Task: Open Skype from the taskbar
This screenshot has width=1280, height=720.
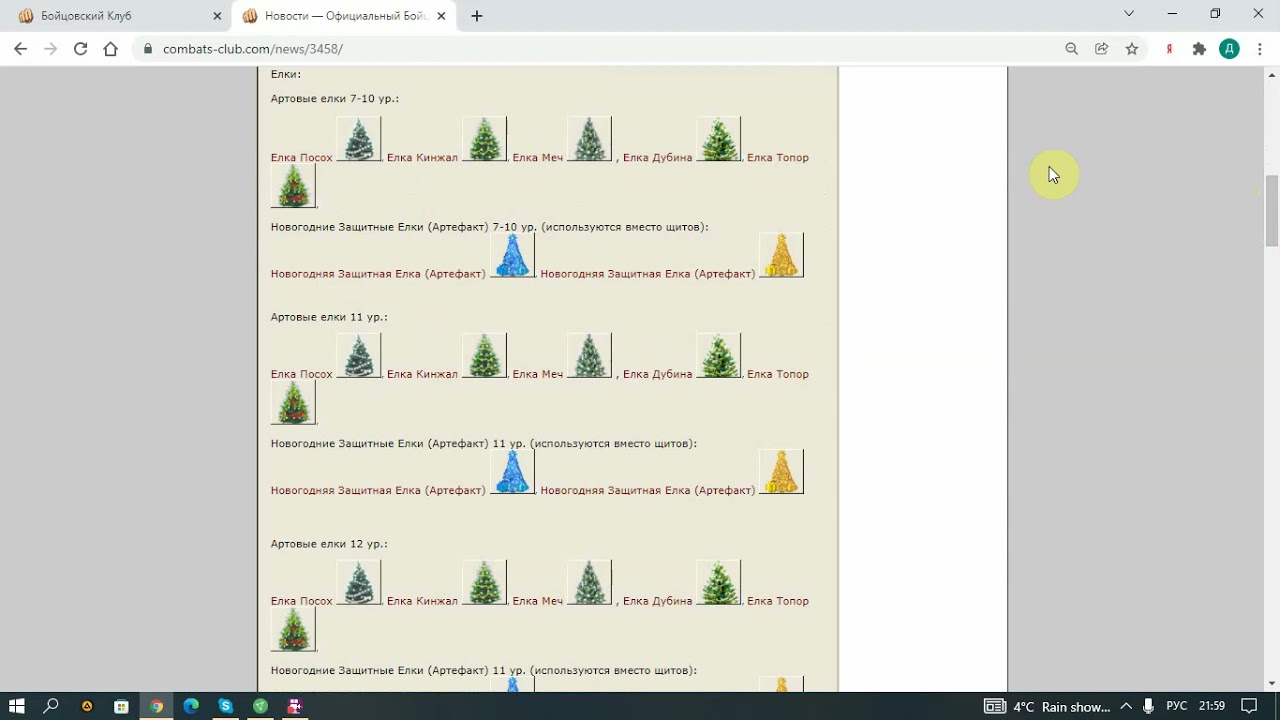Action: [225, 706]
